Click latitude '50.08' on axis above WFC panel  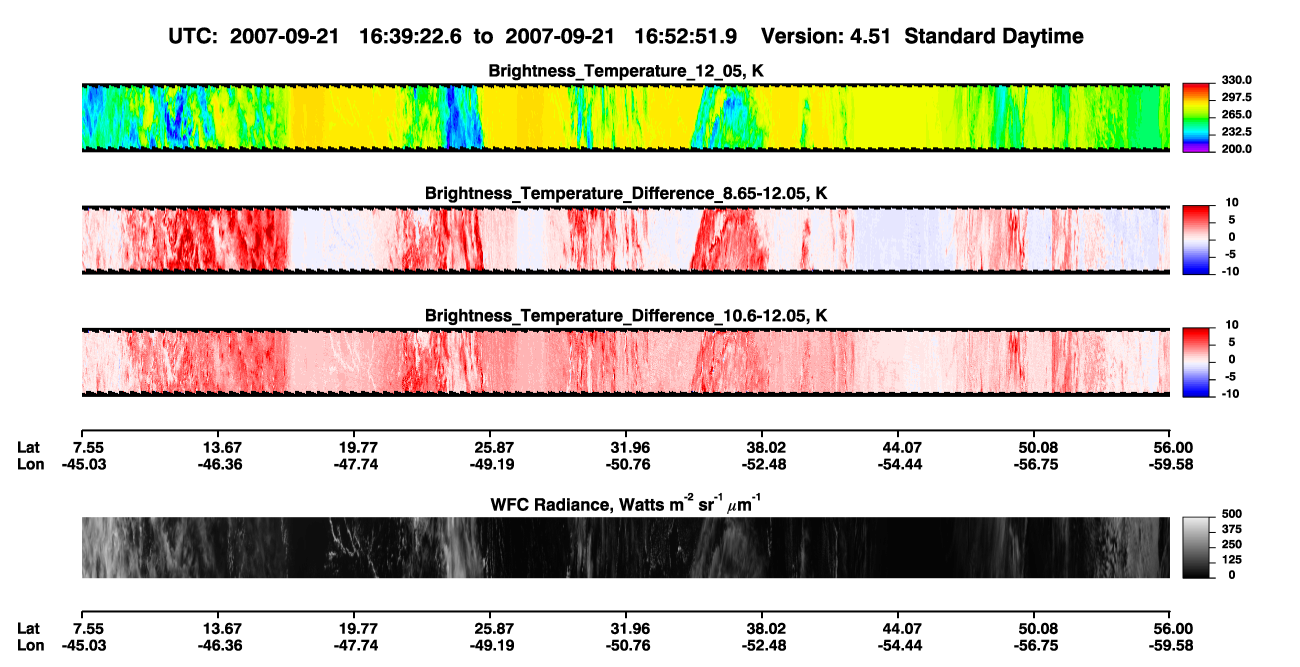pyautogui.click(x=1037, y=447)
